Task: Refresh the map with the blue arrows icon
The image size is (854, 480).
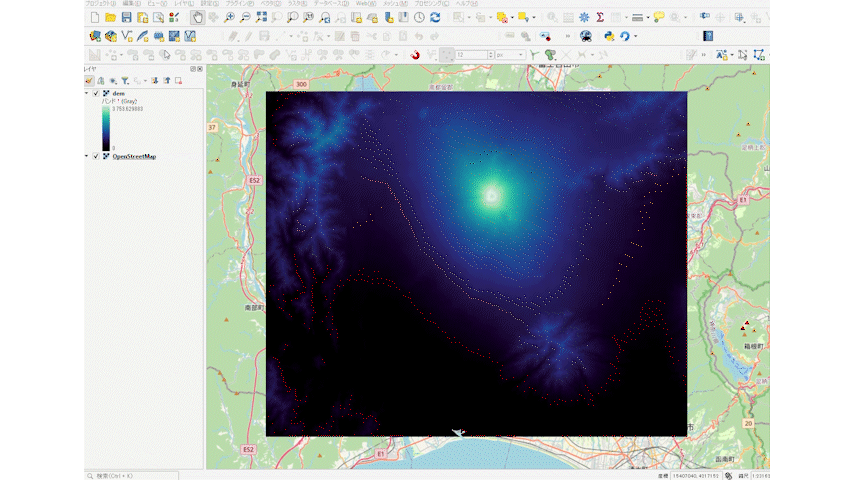Action: coord(435,17)
